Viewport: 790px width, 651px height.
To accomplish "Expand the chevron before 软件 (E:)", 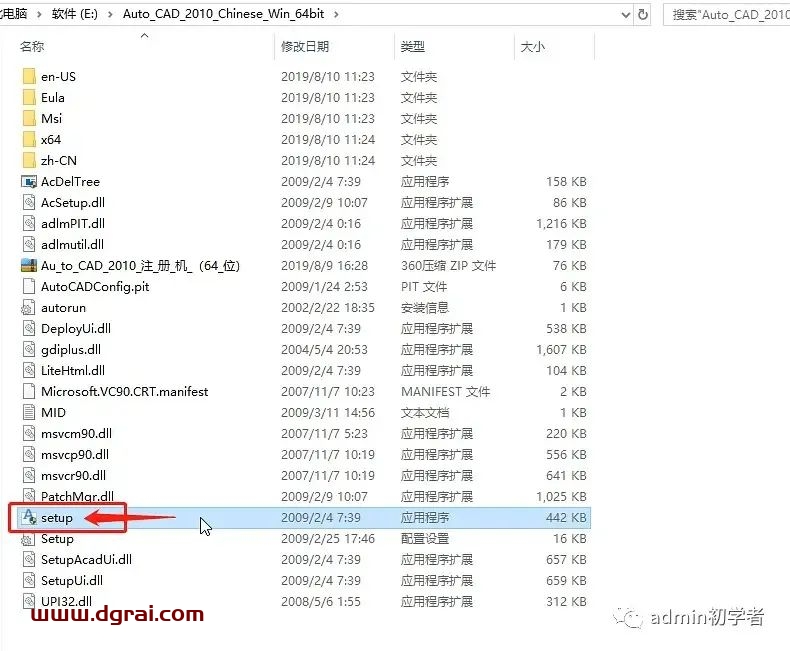I will [39, 14].
